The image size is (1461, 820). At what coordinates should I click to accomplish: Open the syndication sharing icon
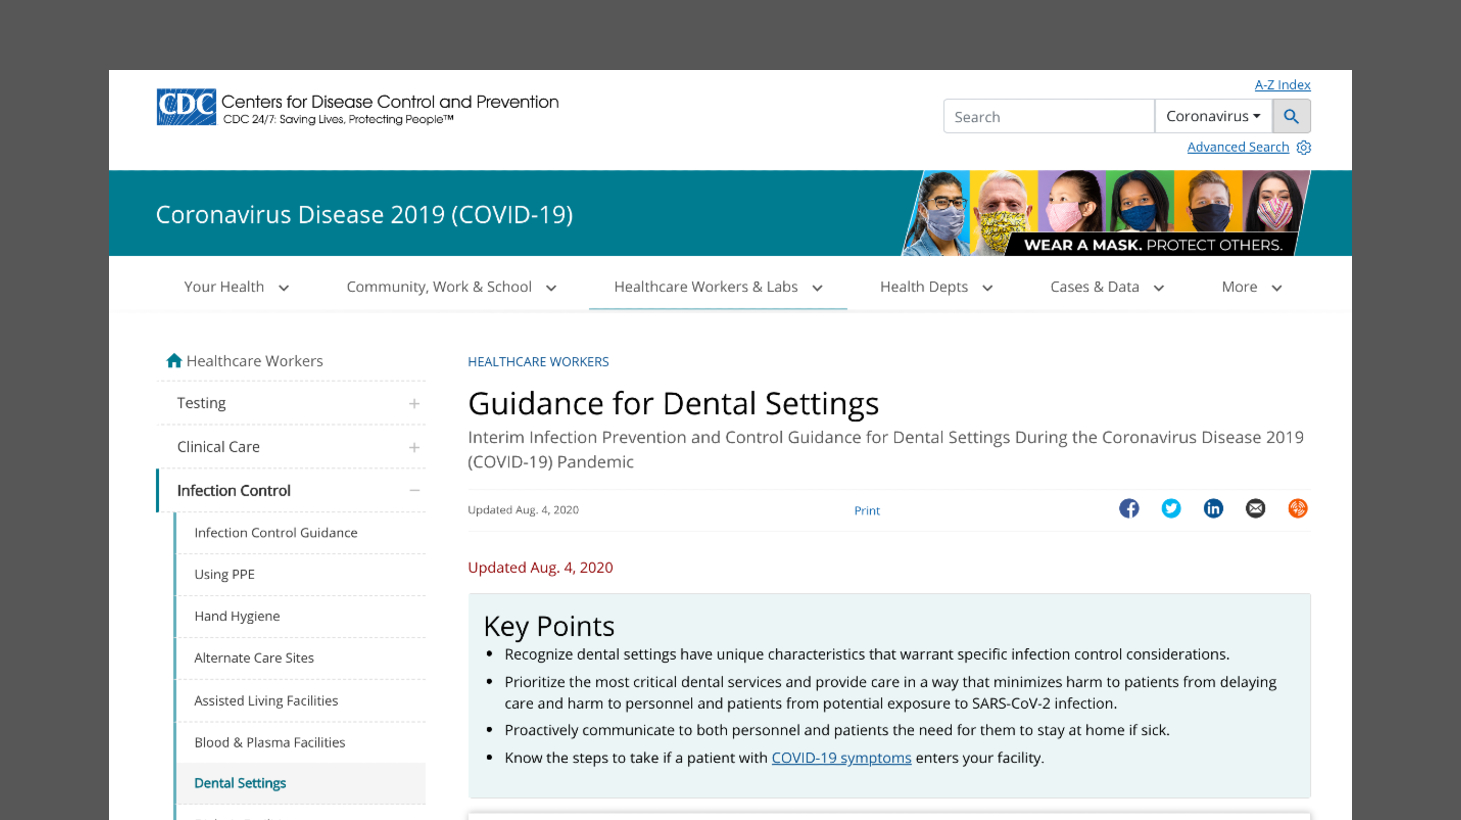(x=1297, y=508)
